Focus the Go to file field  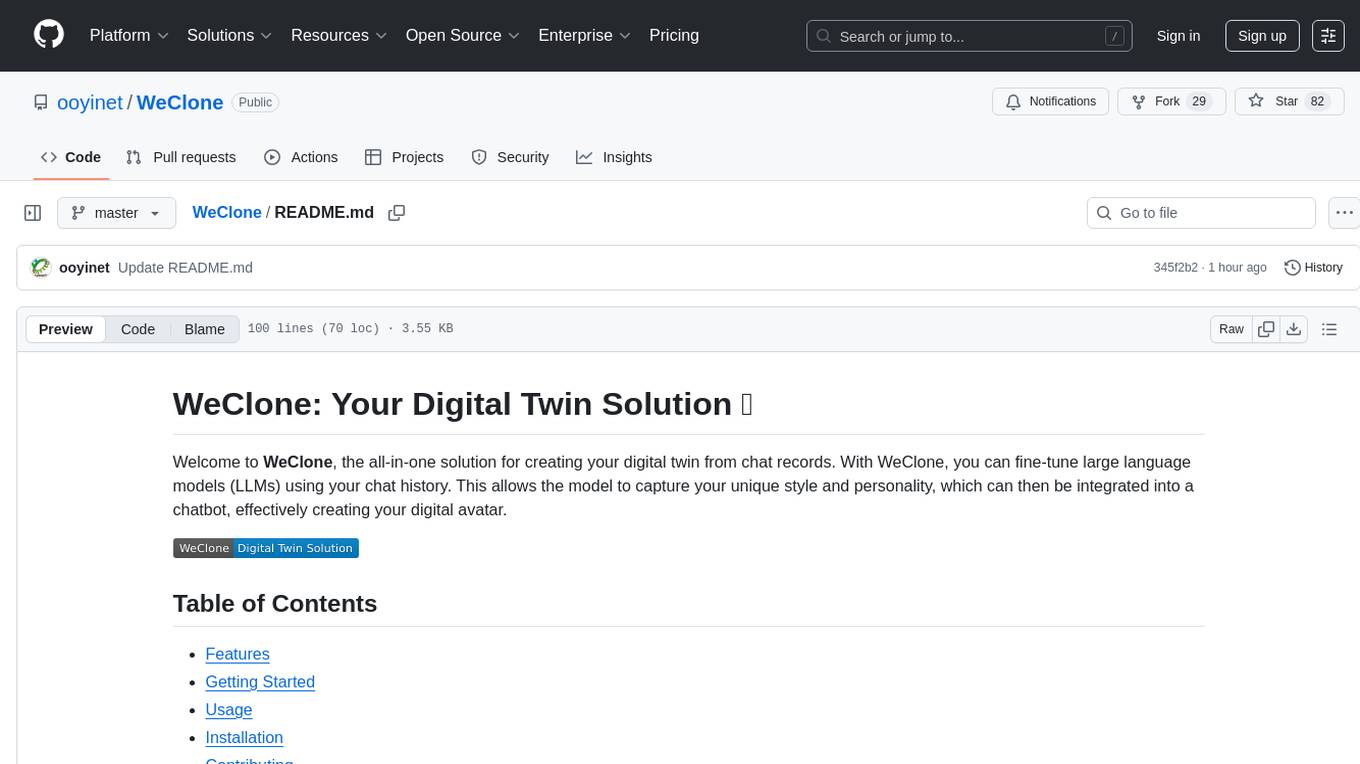tap(1201, 213)
